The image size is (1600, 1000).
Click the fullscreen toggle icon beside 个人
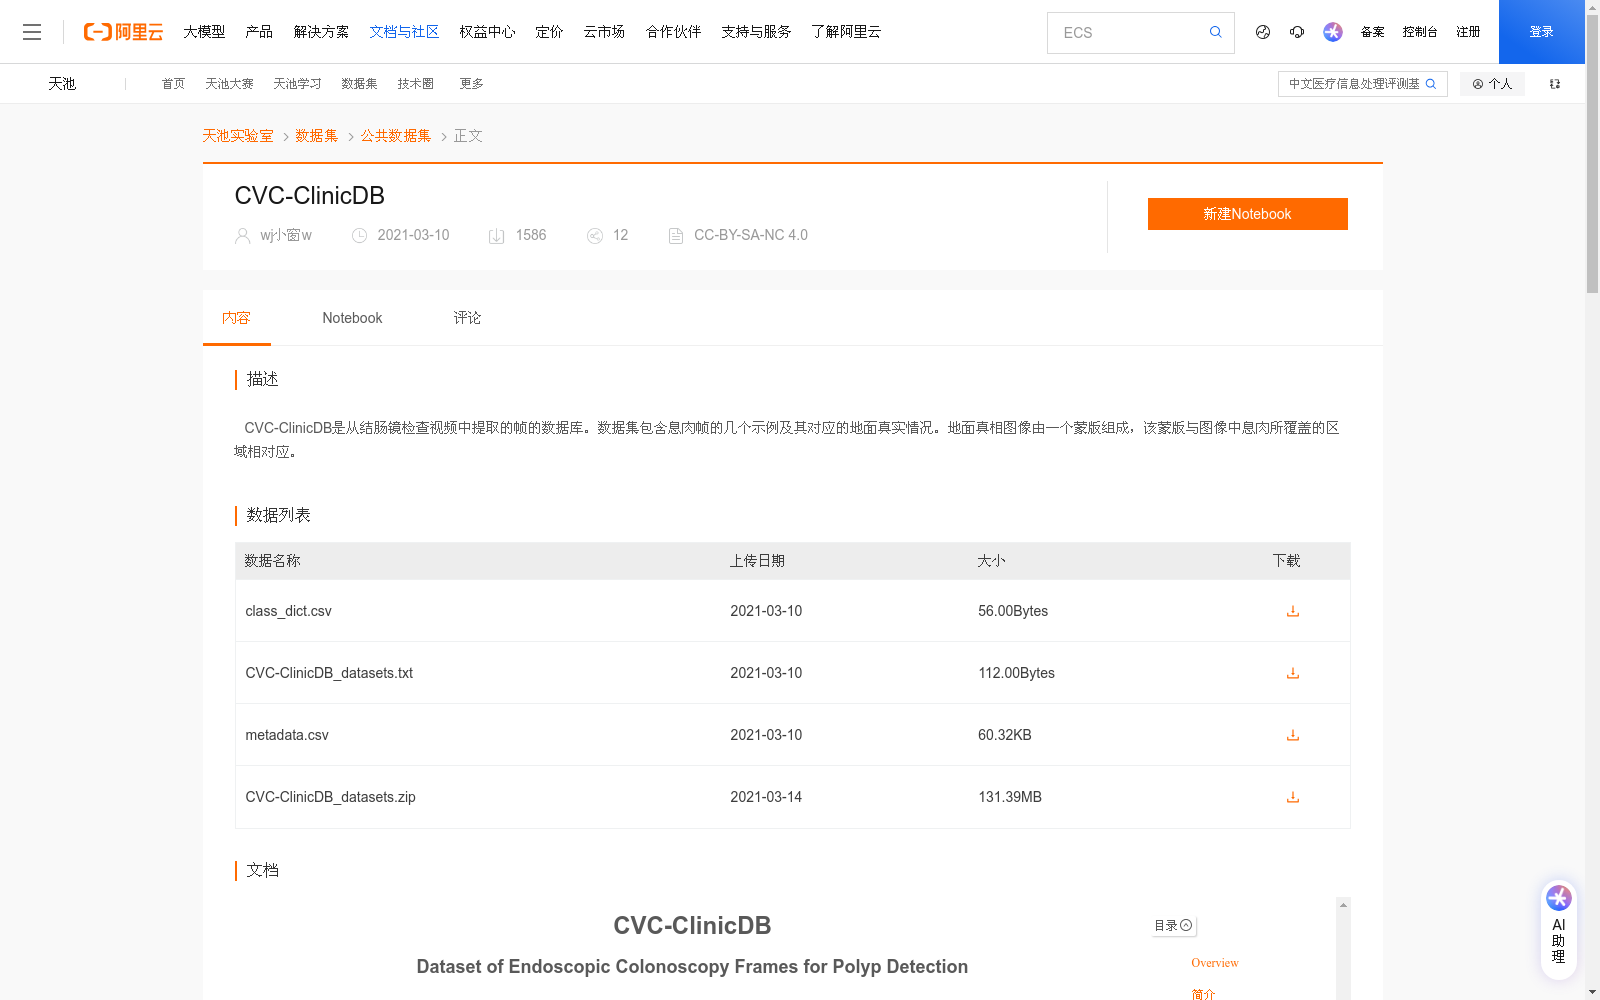pos(1555,84)
